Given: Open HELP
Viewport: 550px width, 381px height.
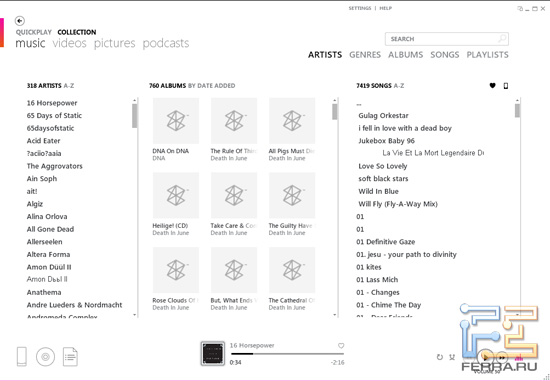Looking at the screenshot, I should point(385,8).
